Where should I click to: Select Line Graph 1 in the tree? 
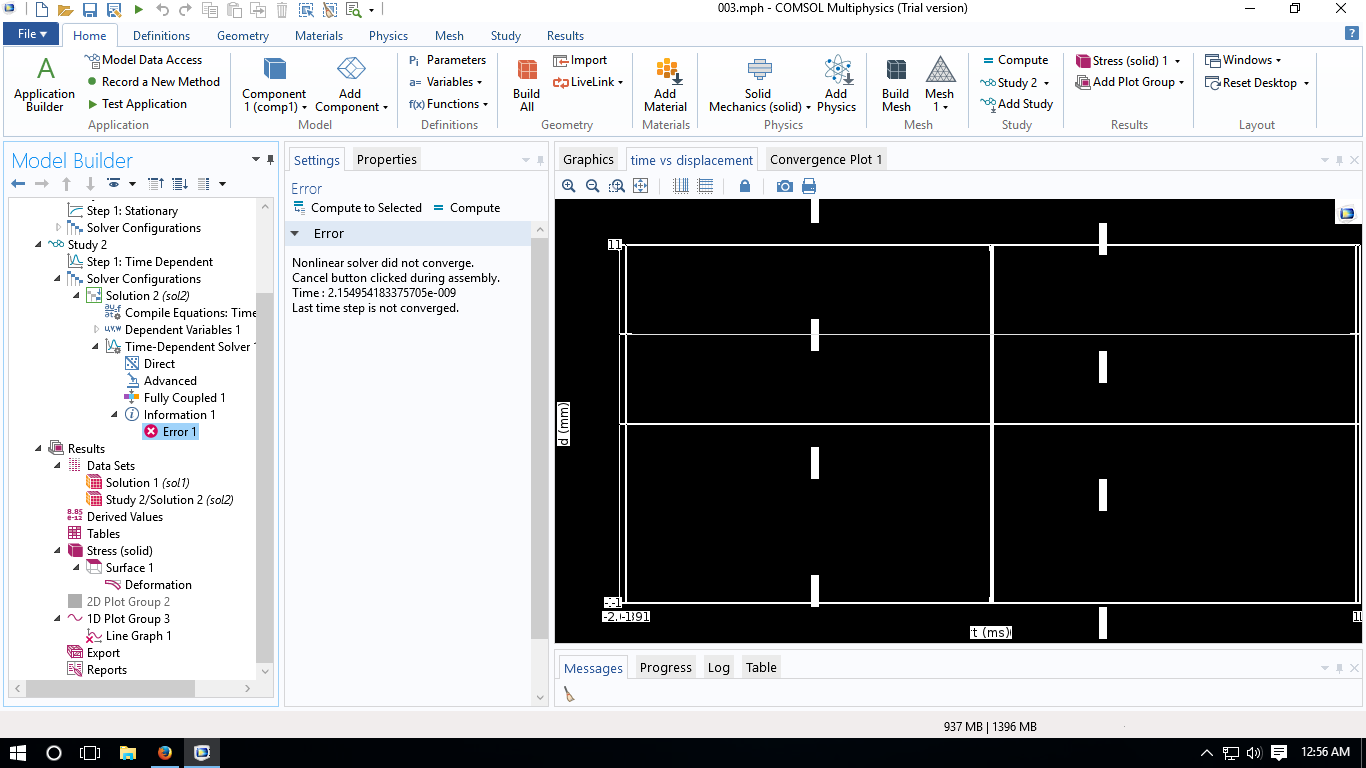click(x=138, y=636)
